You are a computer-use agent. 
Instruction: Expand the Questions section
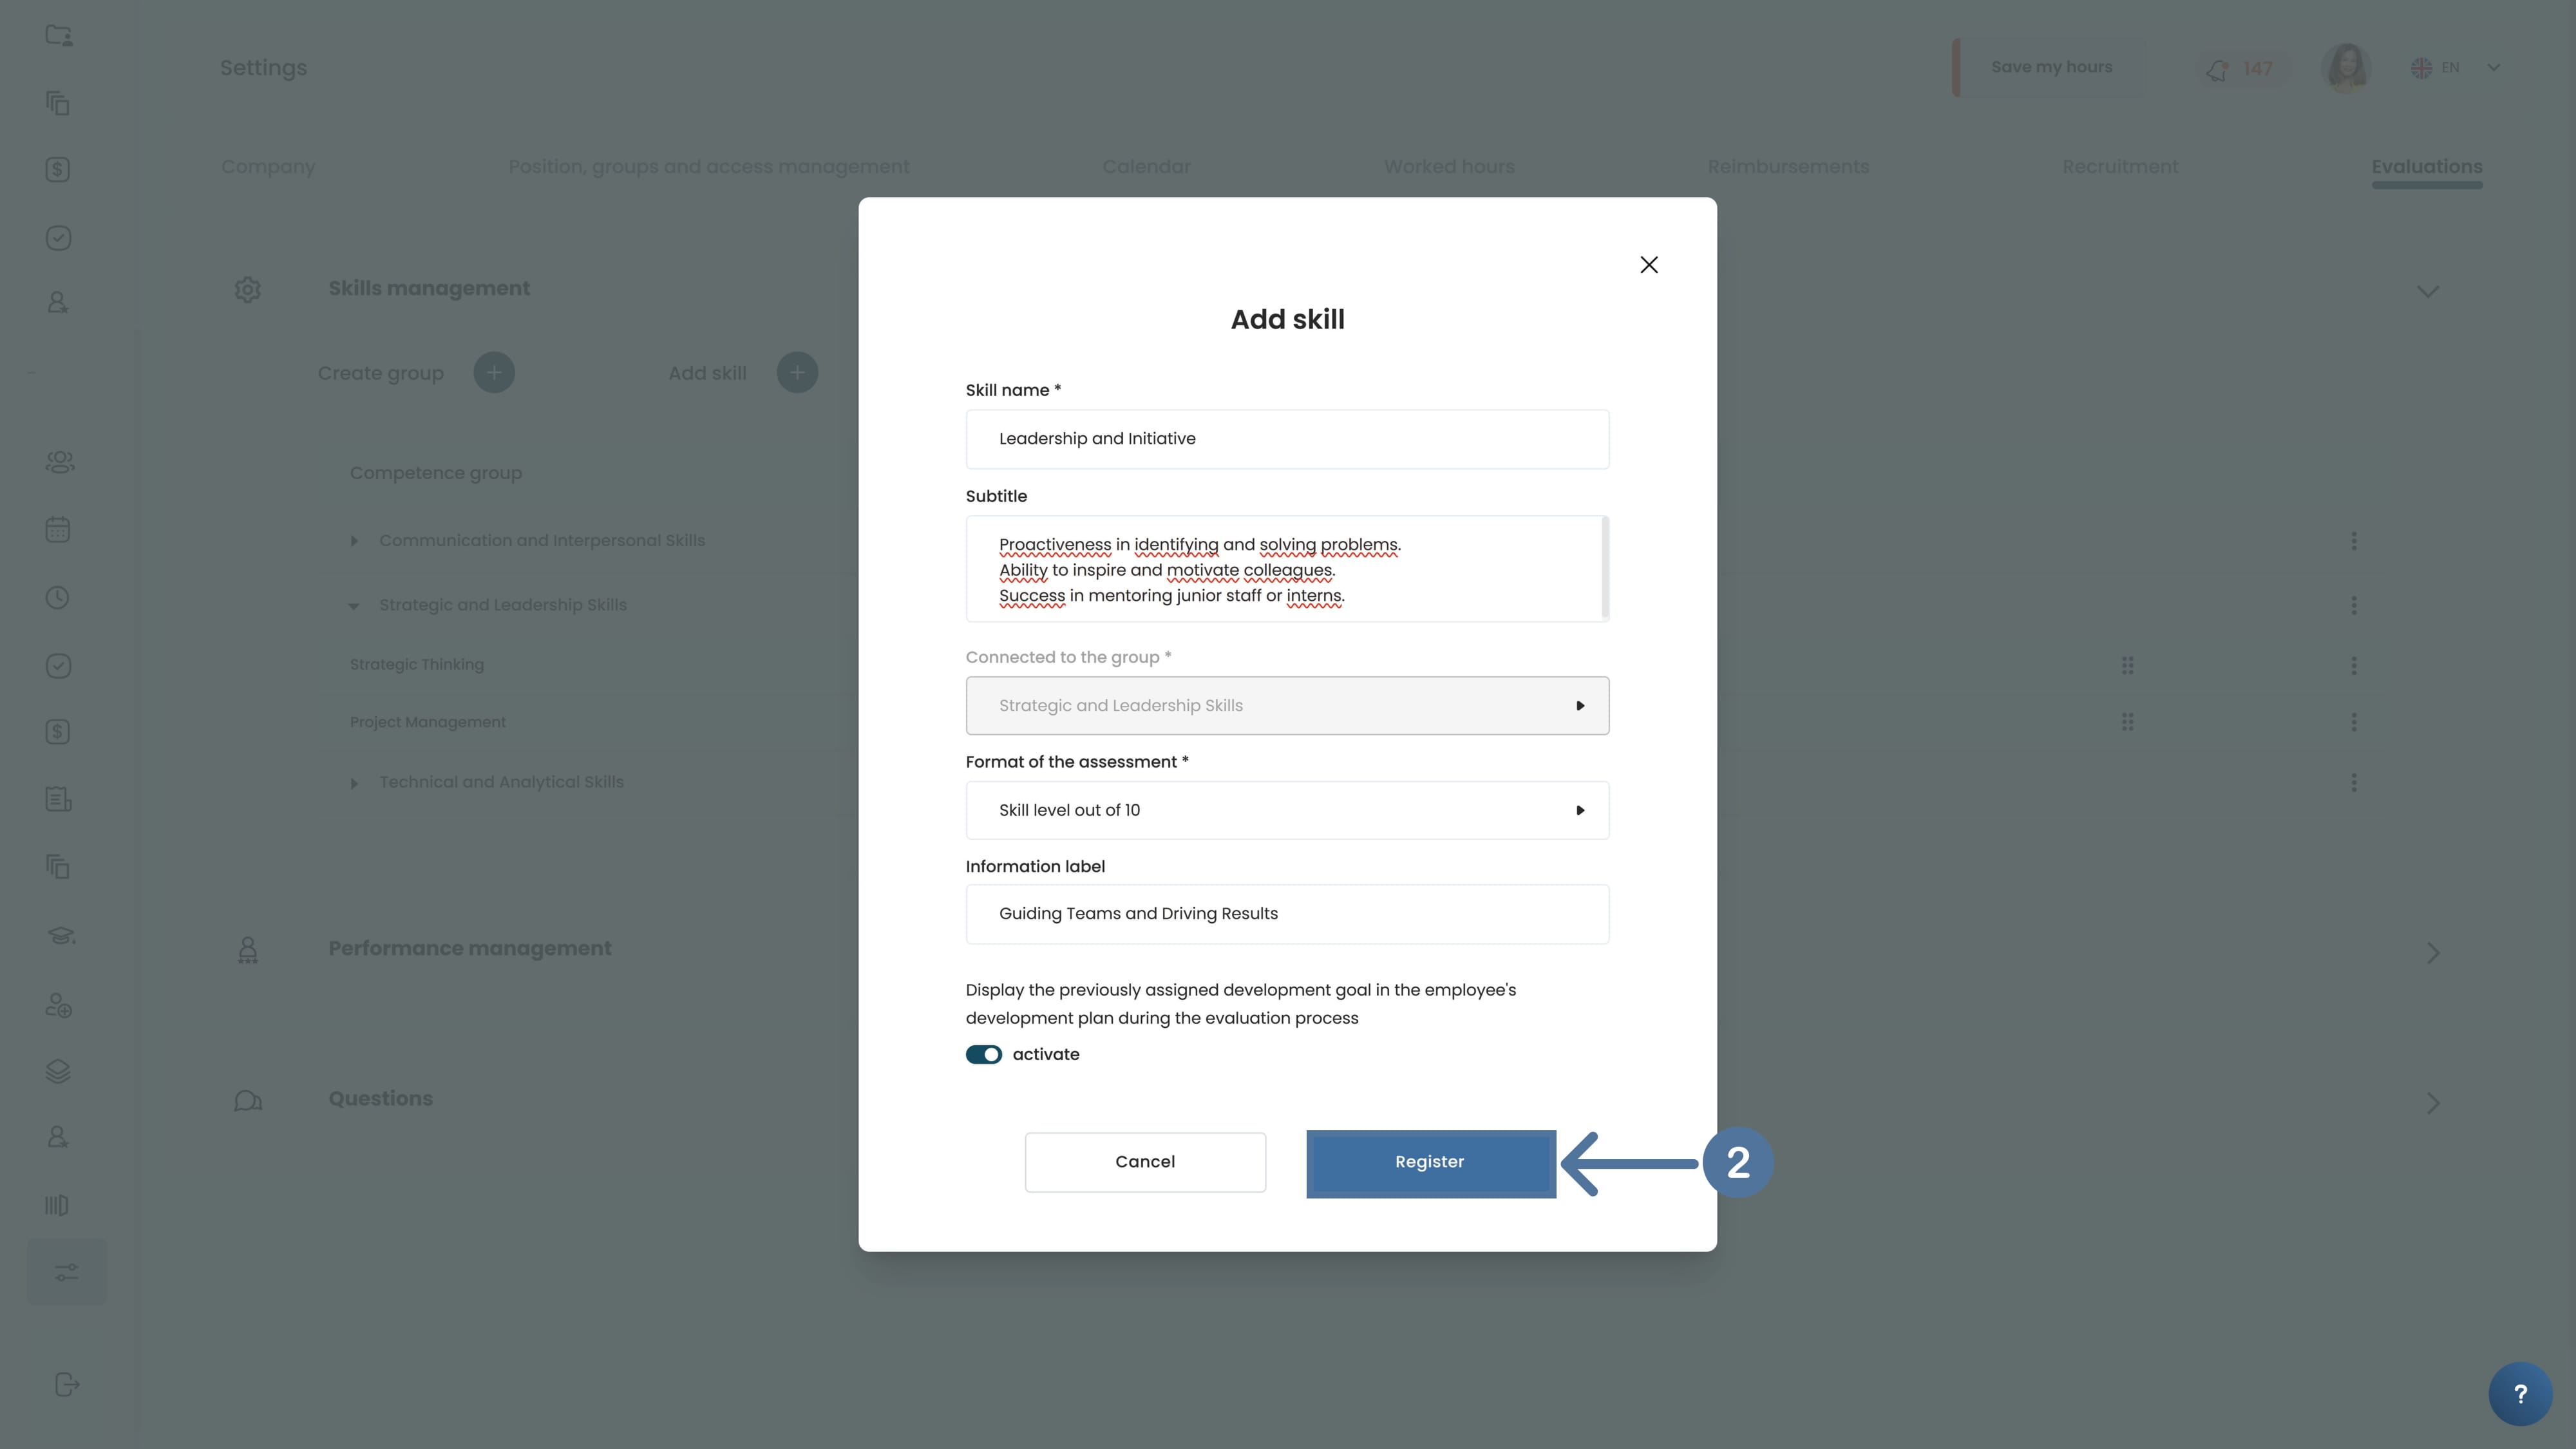click(x=2432, y=1103)
